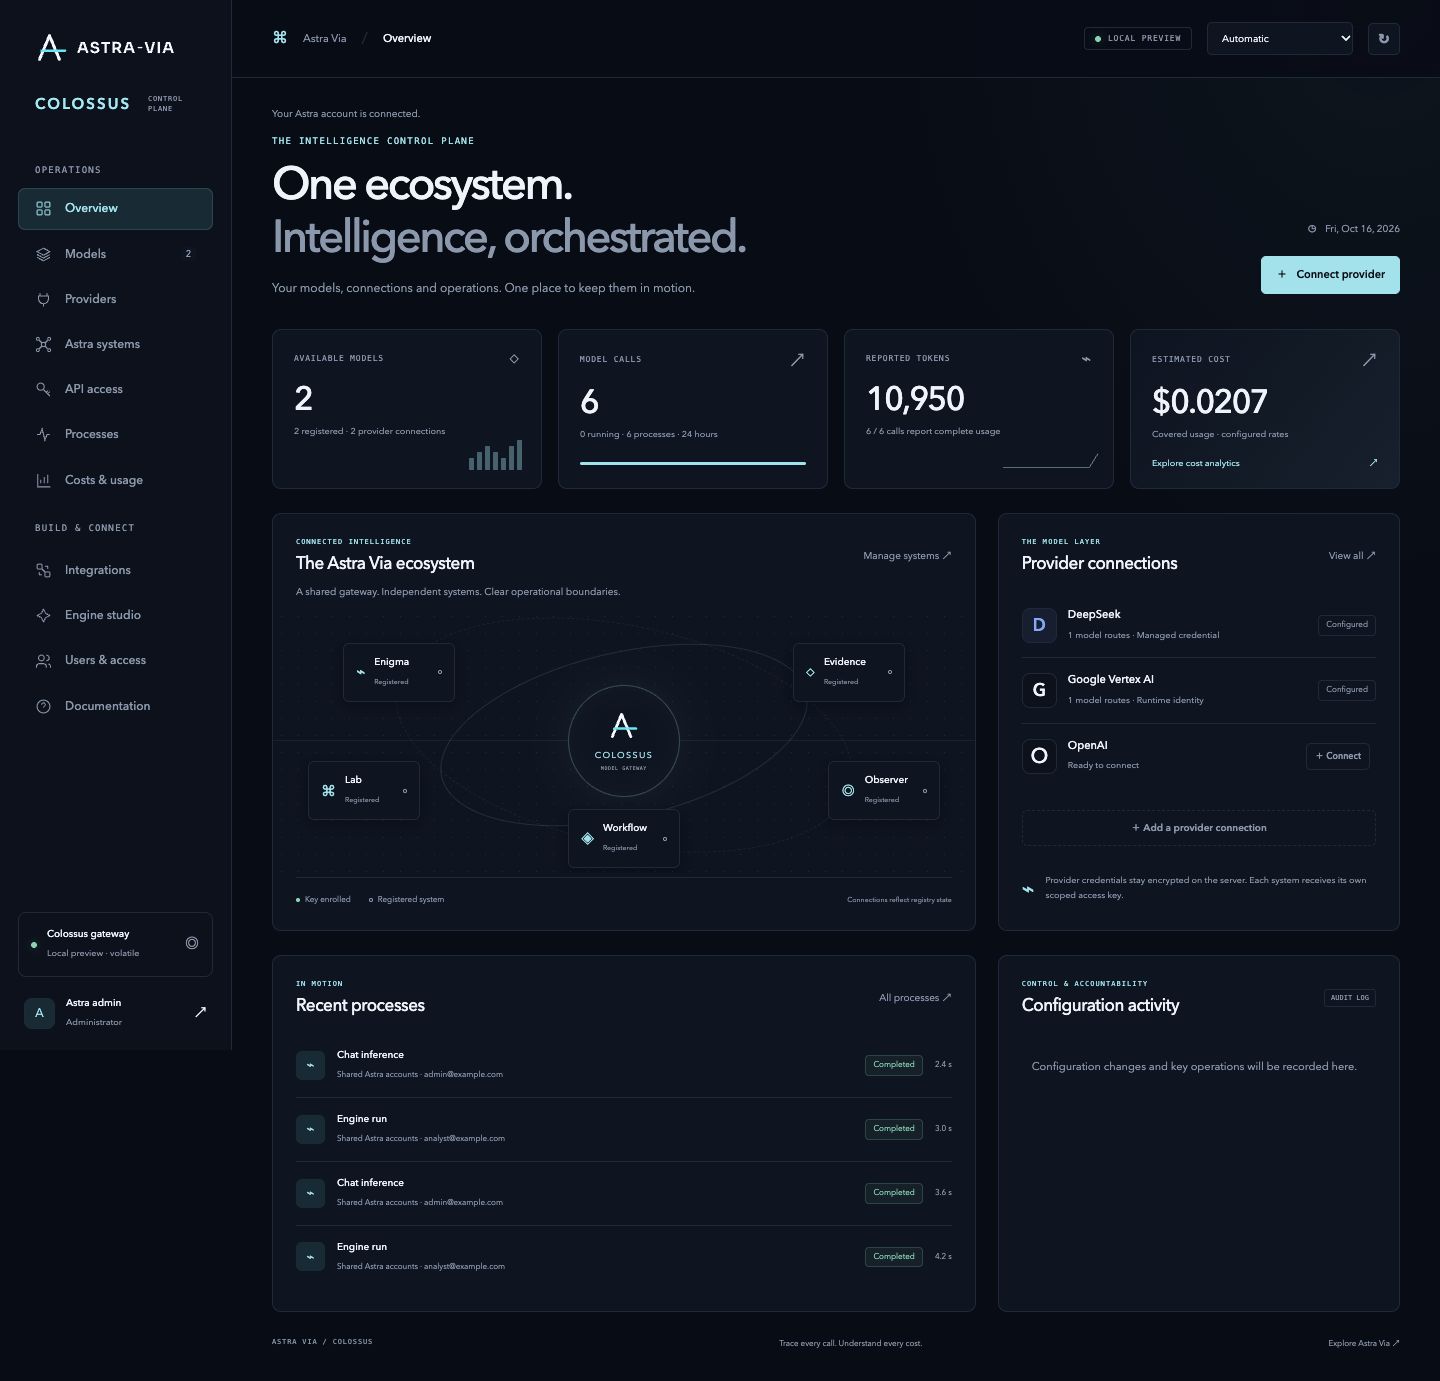Open the All processes link
The height and width of the screenshot is (1381, 1440).
click(x=915, y=998)
